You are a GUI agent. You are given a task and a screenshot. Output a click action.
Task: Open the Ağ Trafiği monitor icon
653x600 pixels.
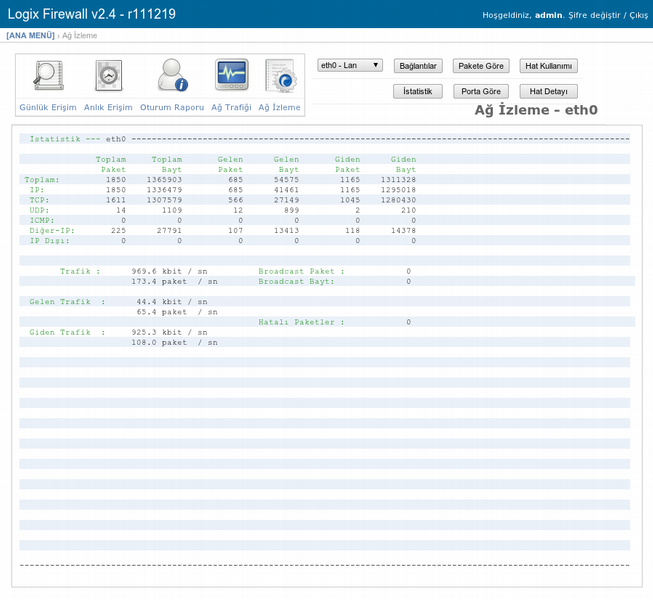(232, 75)
